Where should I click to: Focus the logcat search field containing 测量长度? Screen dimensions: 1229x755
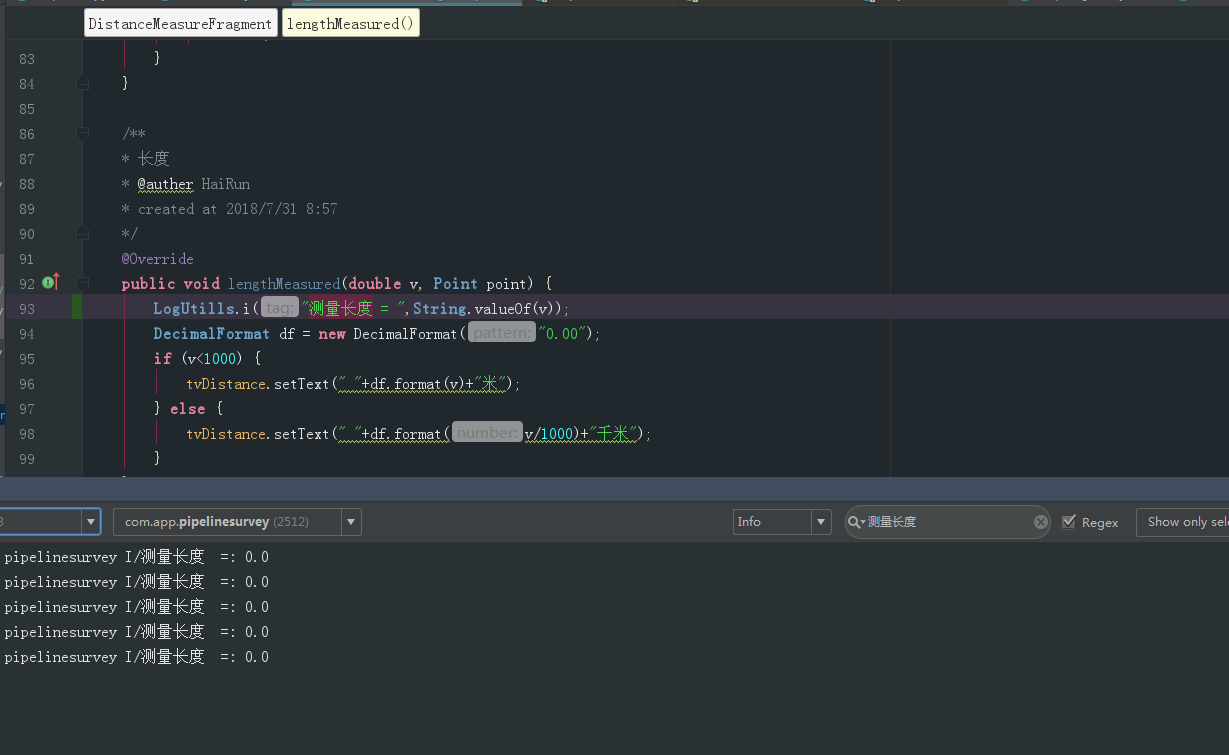pyautogui.click(x=948, y=522)
